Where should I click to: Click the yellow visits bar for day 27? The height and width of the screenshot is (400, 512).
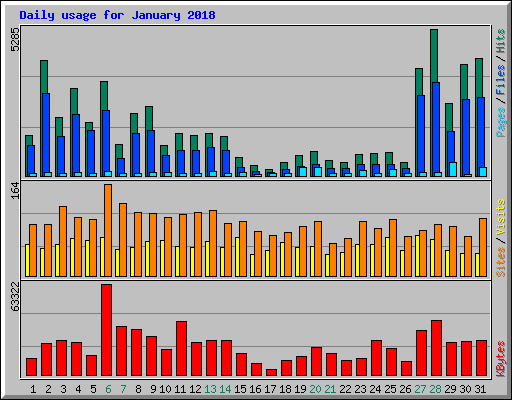point(417,256)
